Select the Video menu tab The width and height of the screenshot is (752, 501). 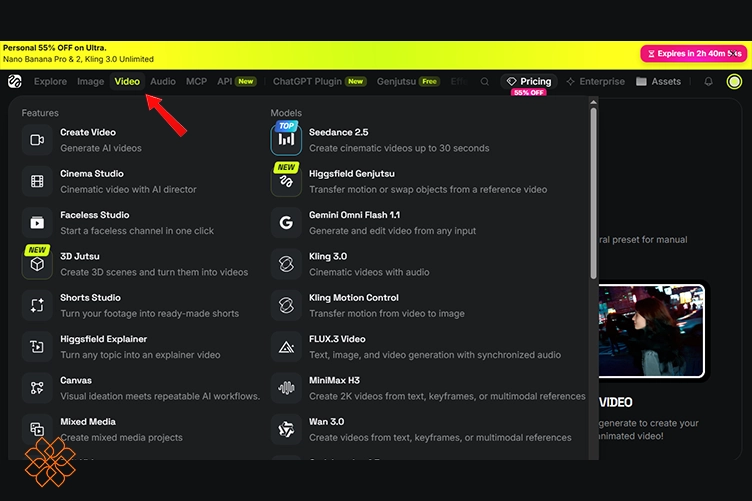127,82
